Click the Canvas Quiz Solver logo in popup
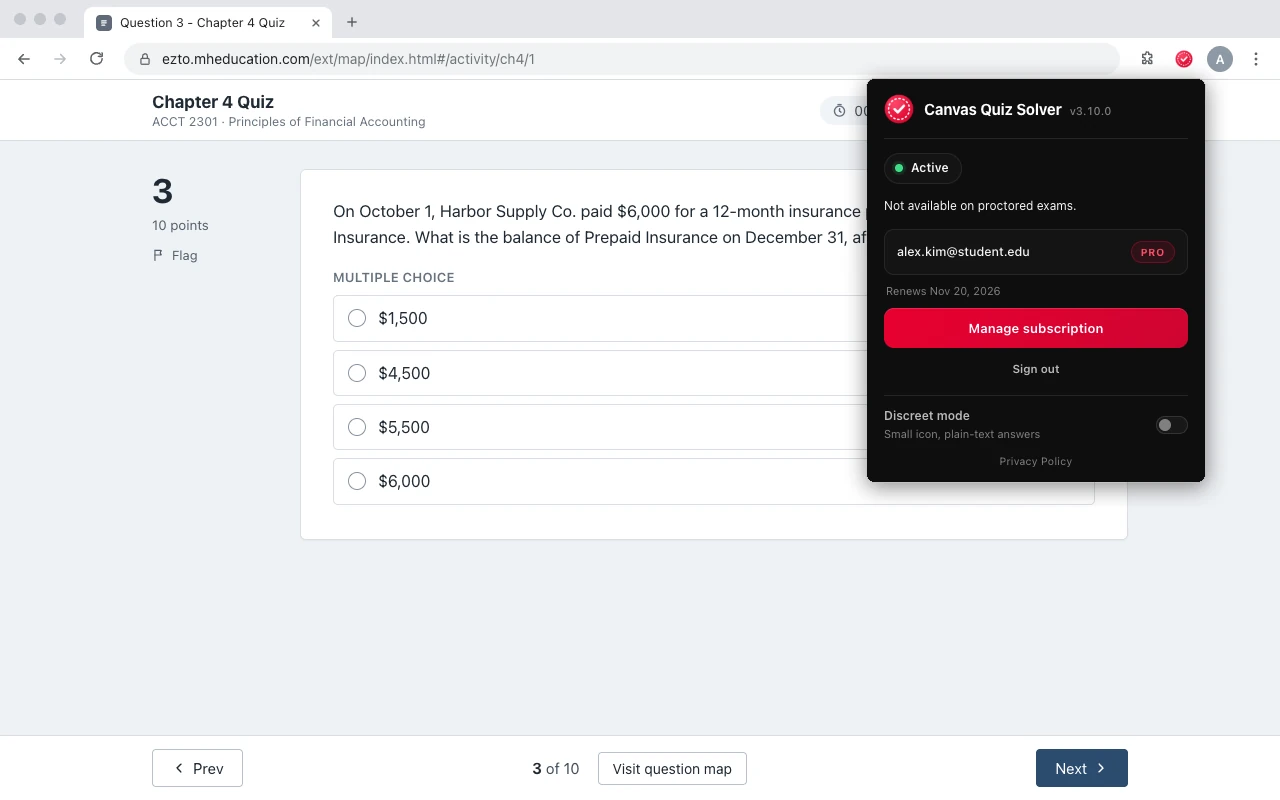The height and width of the screenshot is (800, 1280). 899,109
